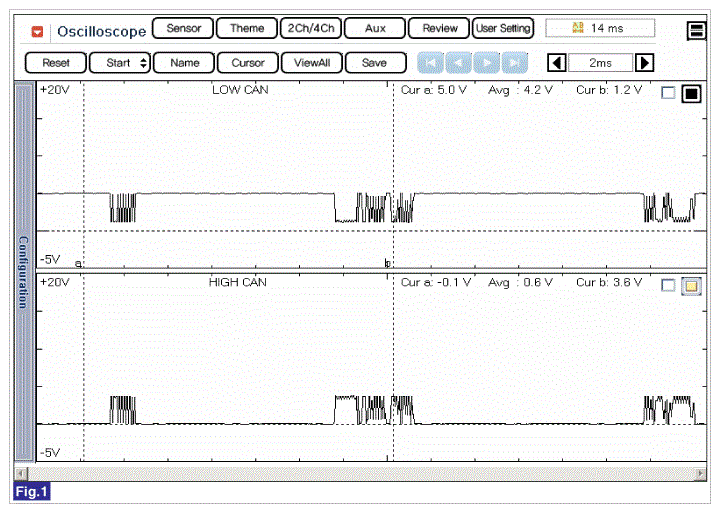Click the Save button
The width and height of the screenshot is (720, 513).
(x=374, y=63)
